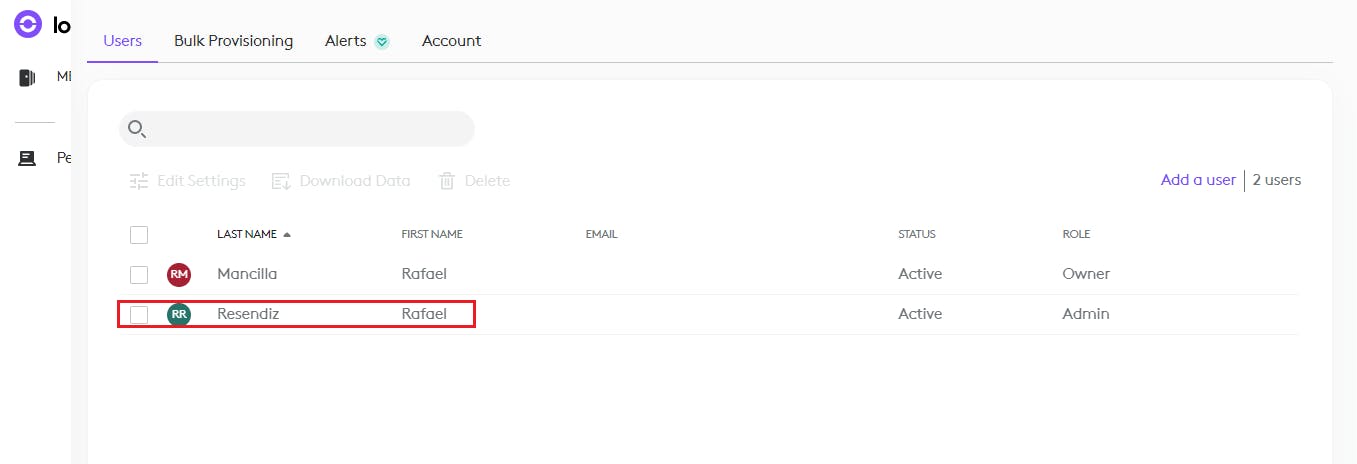Sort by the Status column header
This screenshot has height=464, width=1357.
pos(916,234)
